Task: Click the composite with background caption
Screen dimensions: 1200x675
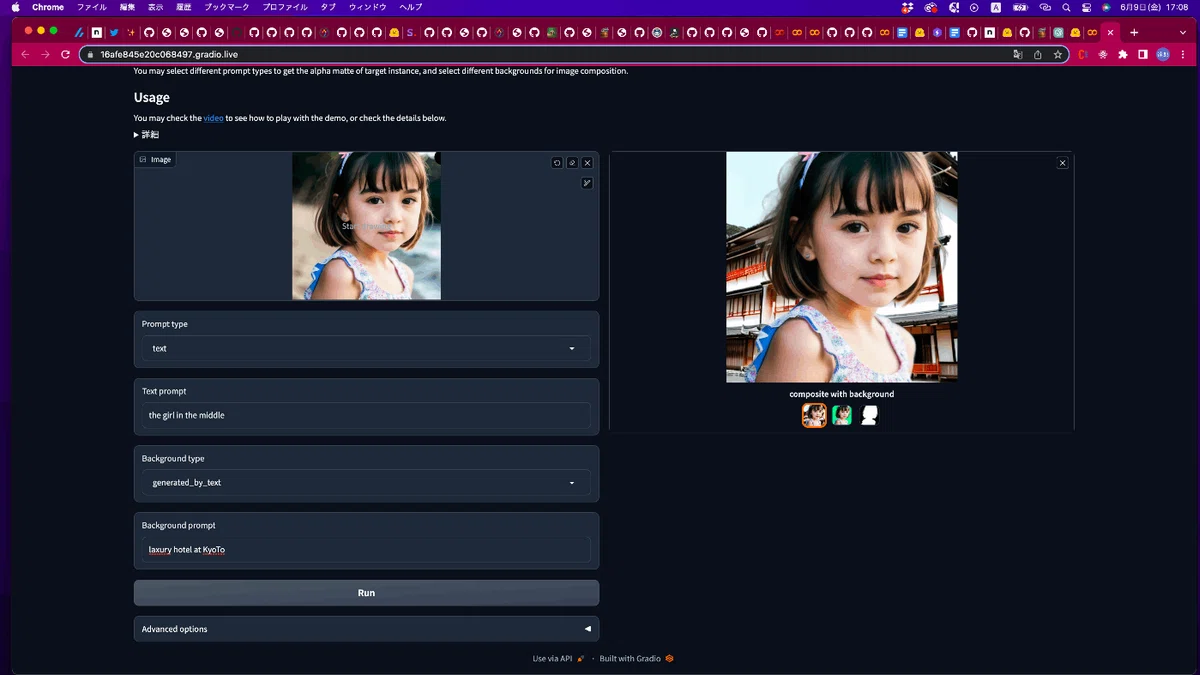Action: click(842, 394)
